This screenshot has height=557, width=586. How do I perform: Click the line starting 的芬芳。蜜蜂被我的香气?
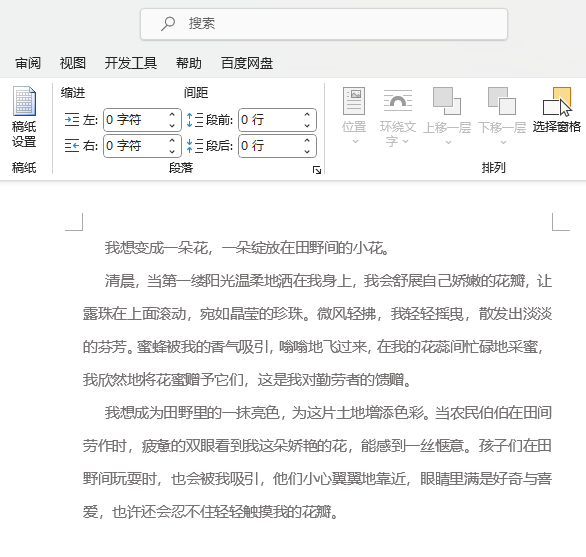click(x=312, y=347)
